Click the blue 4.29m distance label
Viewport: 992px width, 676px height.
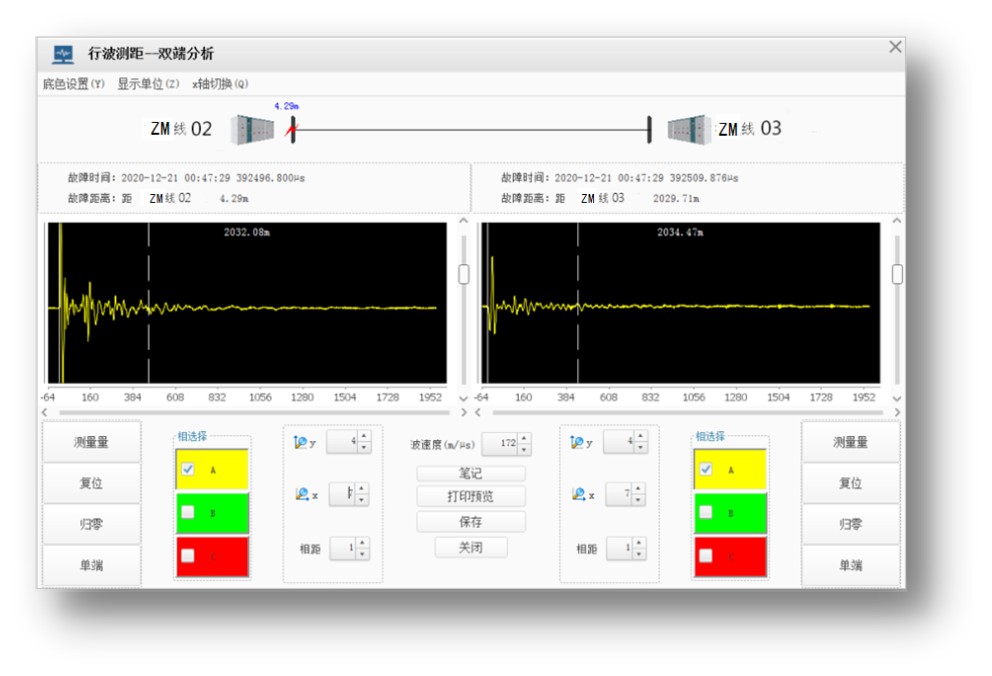point(287,106)
